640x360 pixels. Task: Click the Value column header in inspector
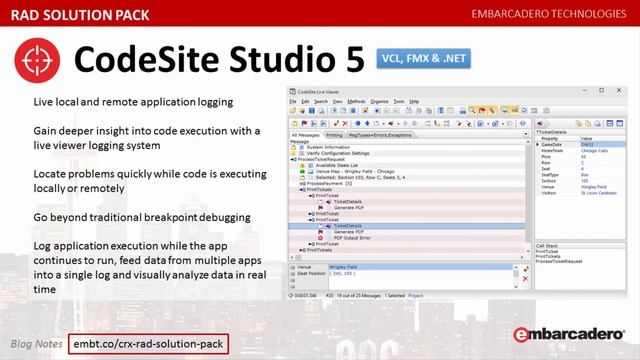click(x=587, y=139)
